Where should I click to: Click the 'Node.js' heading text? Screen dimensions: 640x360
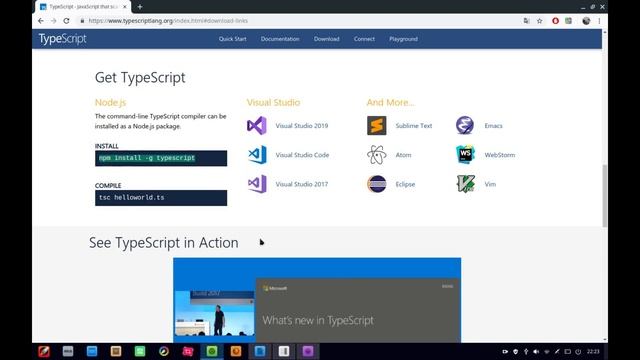tap(110, 102)
